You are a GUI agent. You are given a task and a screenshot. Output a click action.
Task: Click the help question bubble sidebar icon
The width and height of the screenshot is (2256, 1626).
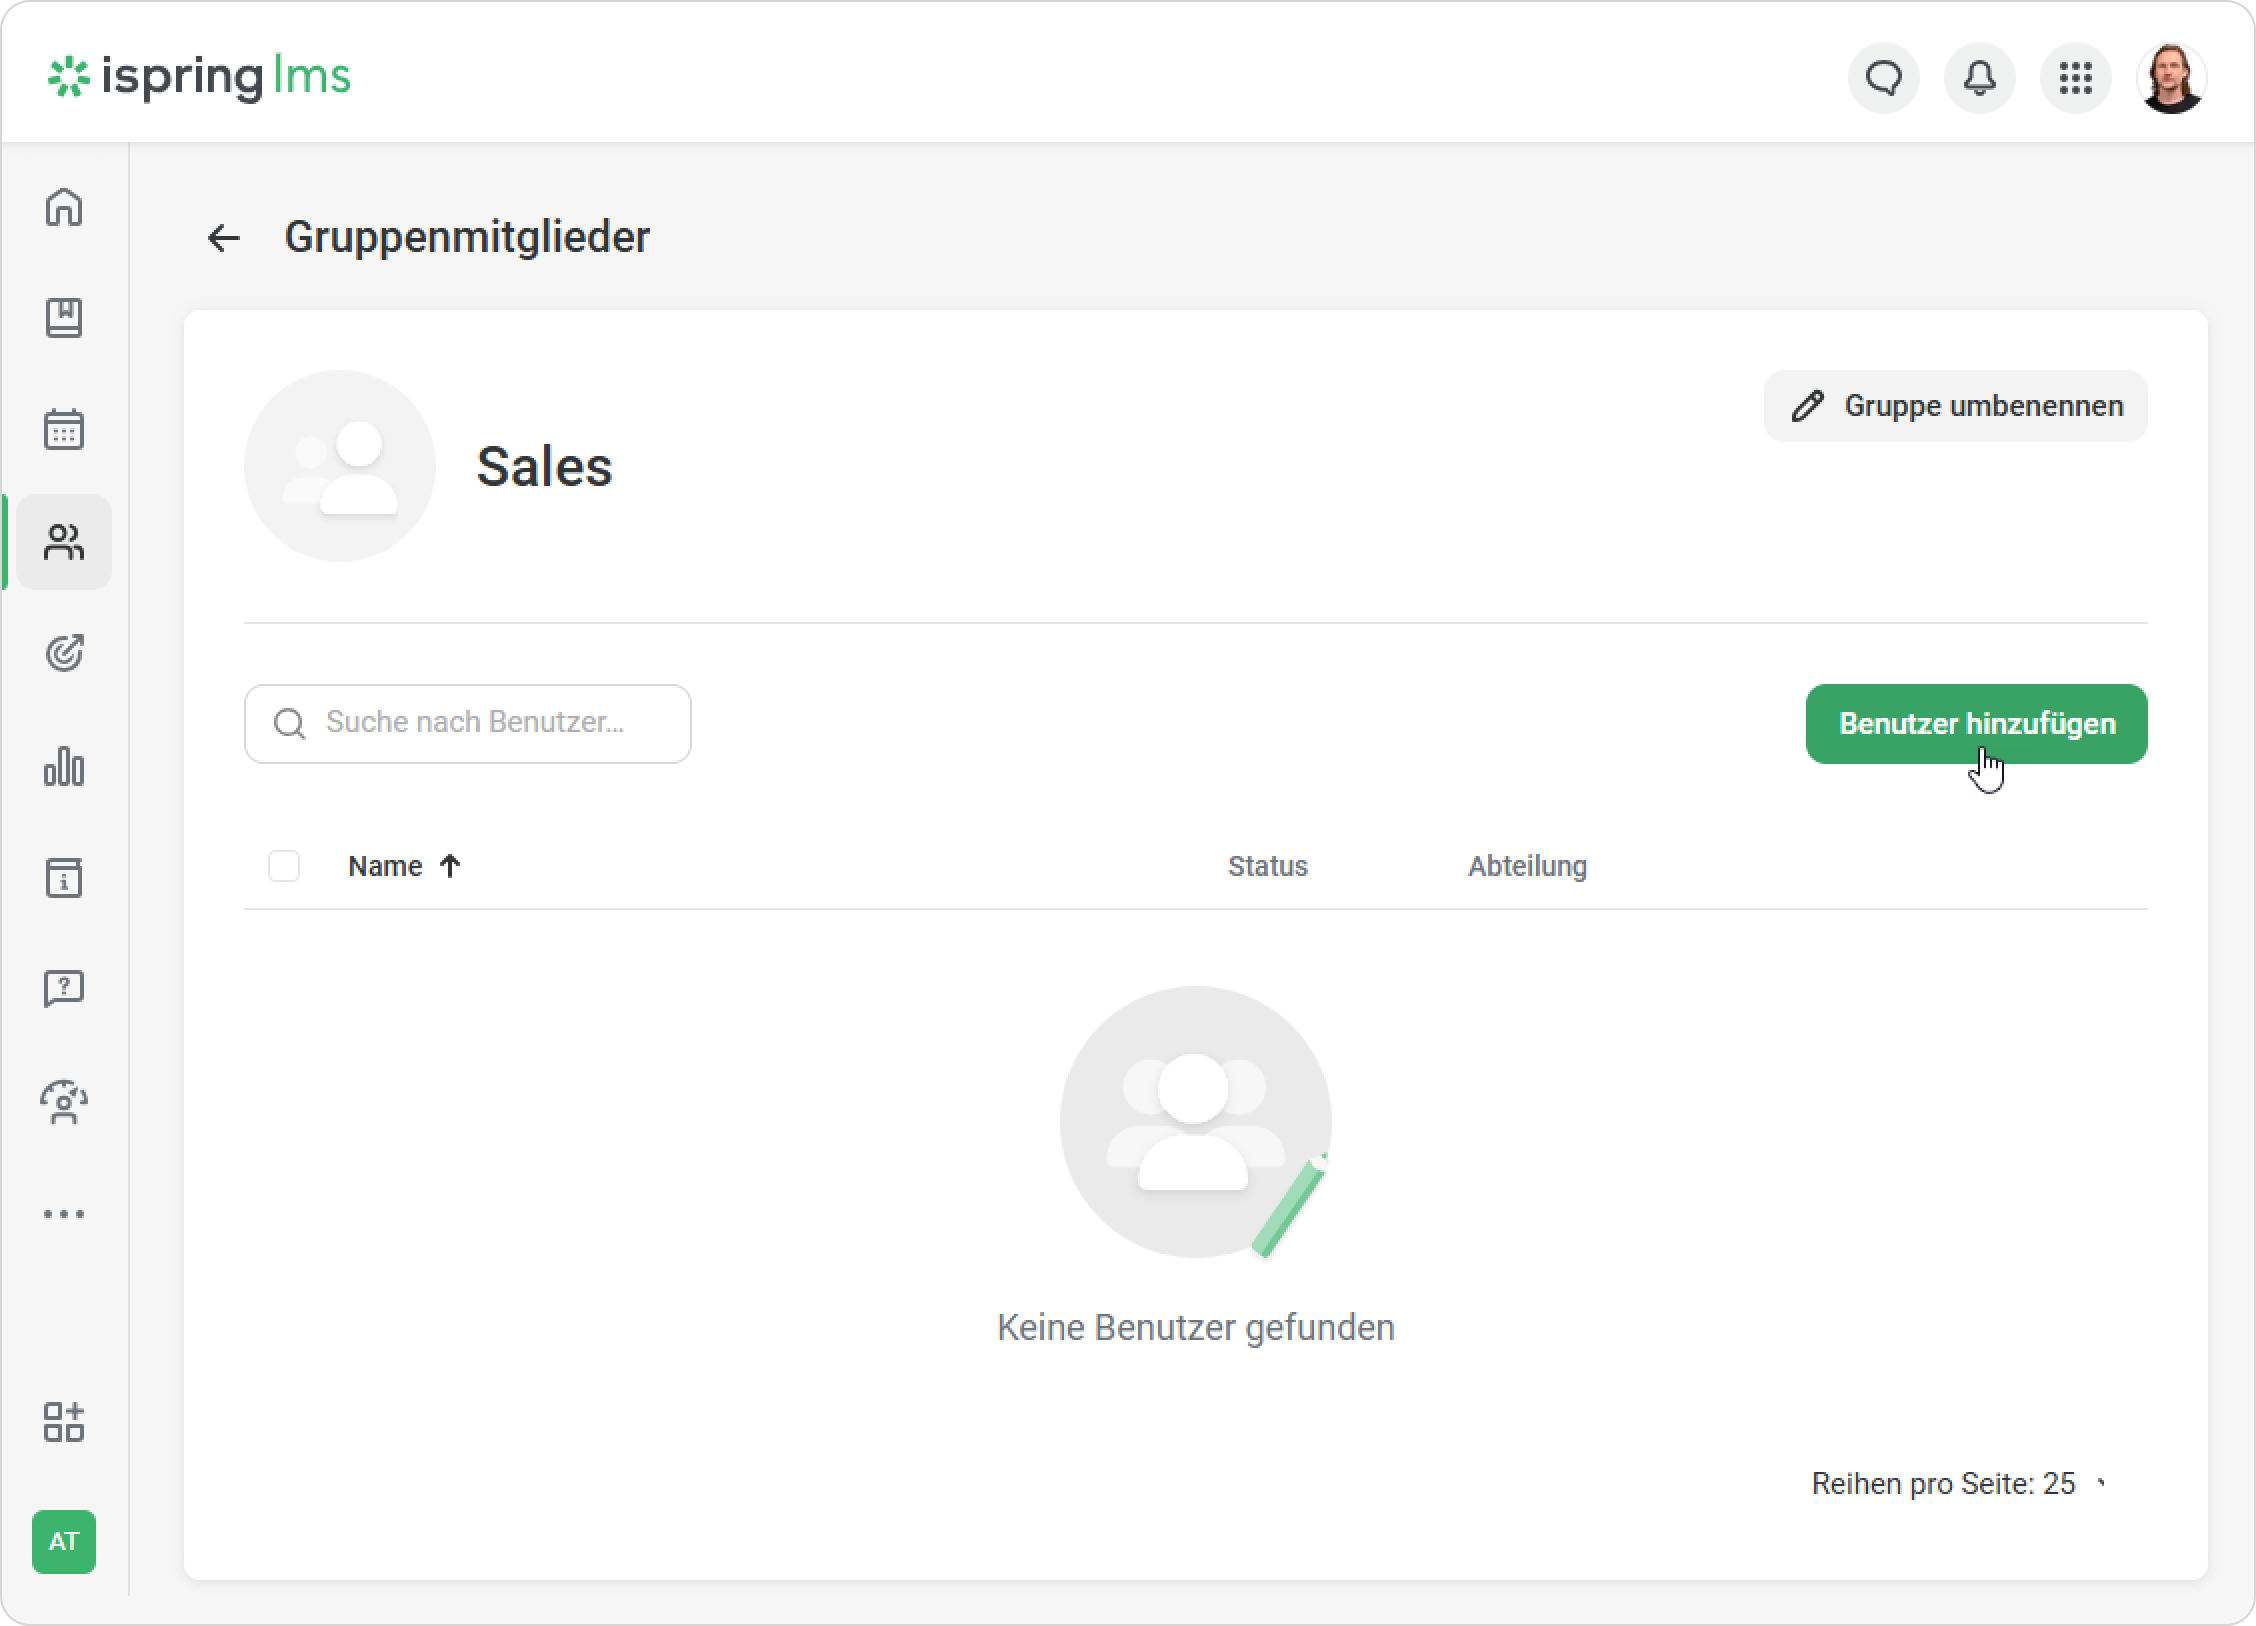[64, 989]
